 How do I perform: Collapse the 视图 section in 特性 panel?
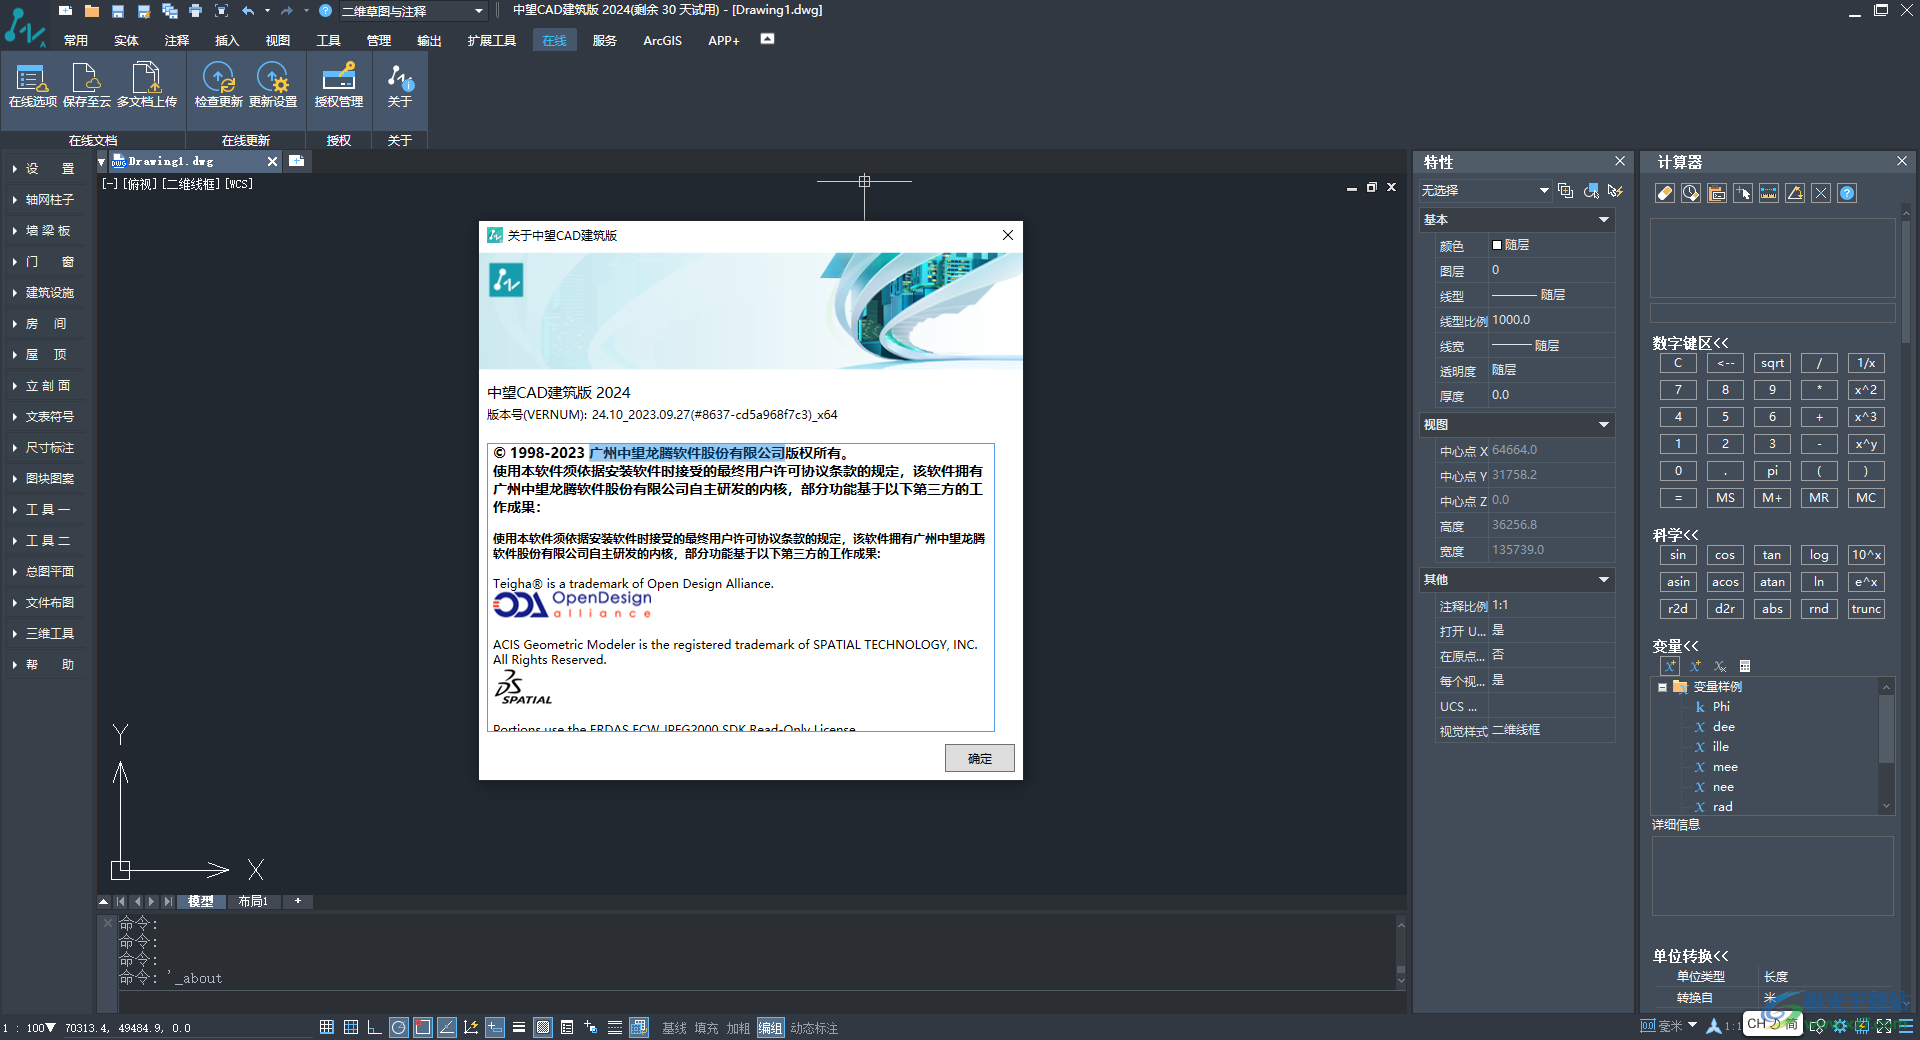click(1604, 425)
